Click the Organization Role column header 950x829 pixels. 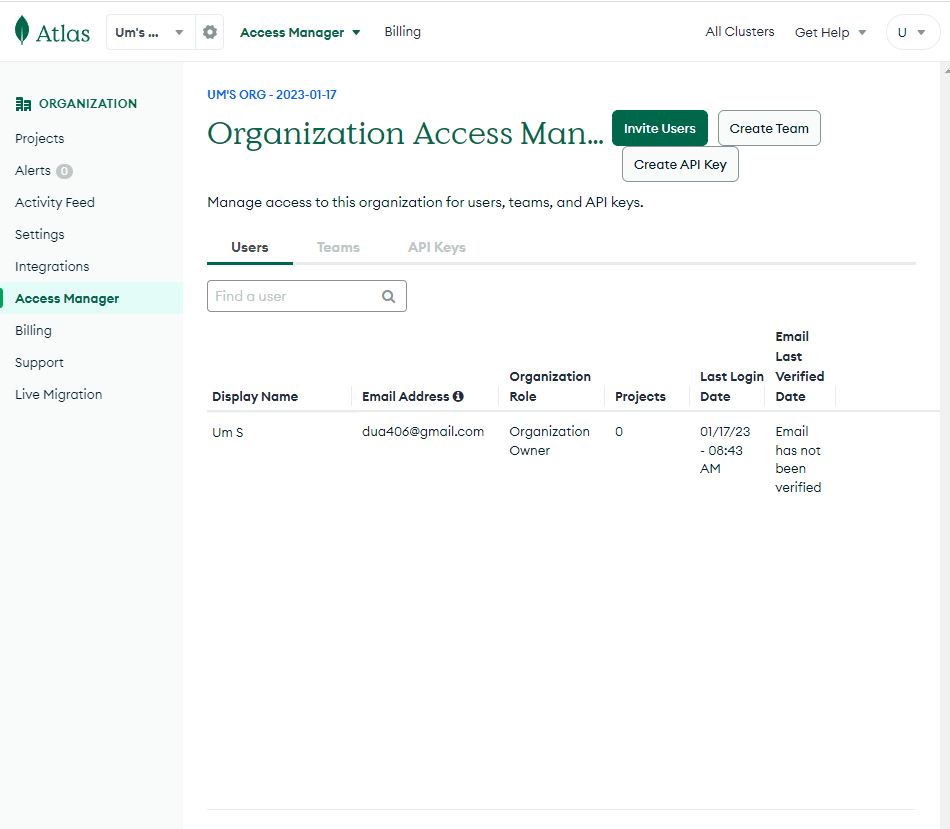[550, 386]
